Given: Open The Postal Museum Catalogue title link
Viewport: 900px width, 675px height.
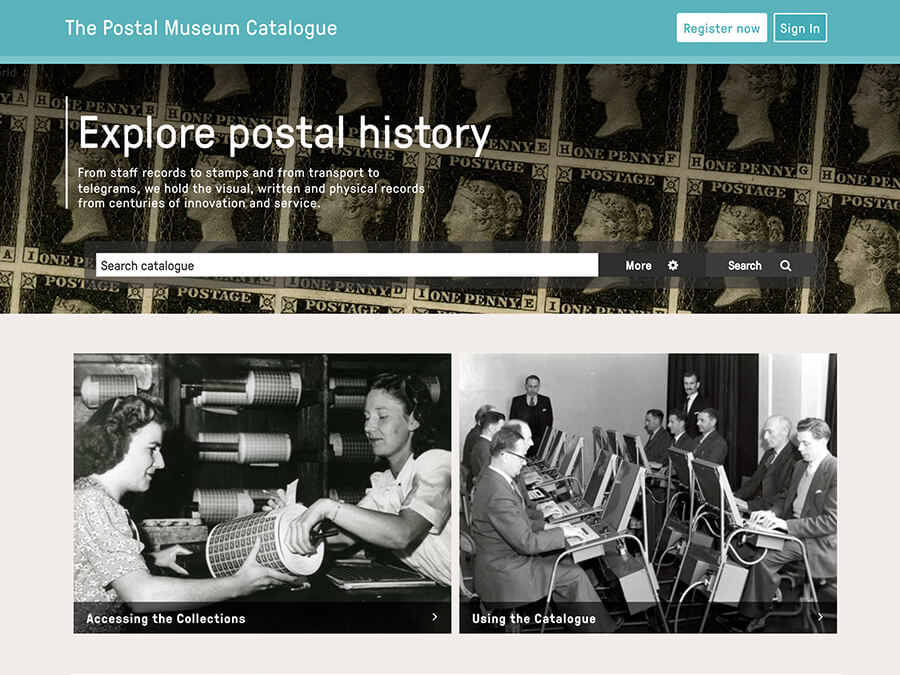Looking at the screenshot, I should tap(201, 28).
